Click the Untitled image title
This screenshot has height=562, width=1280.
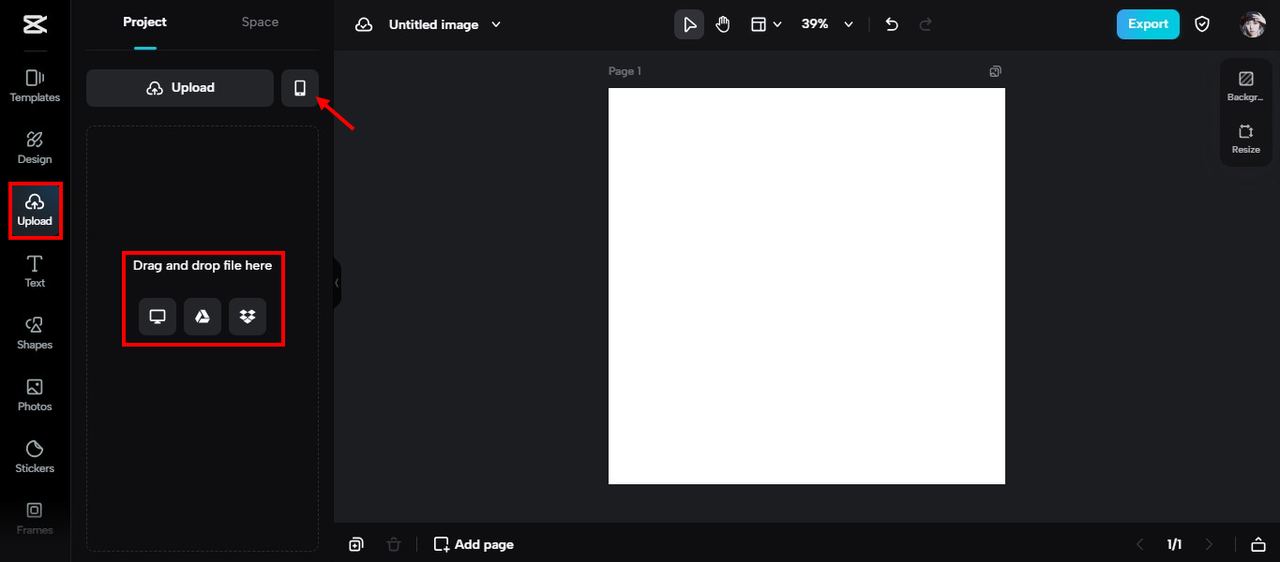pos(434,24)
